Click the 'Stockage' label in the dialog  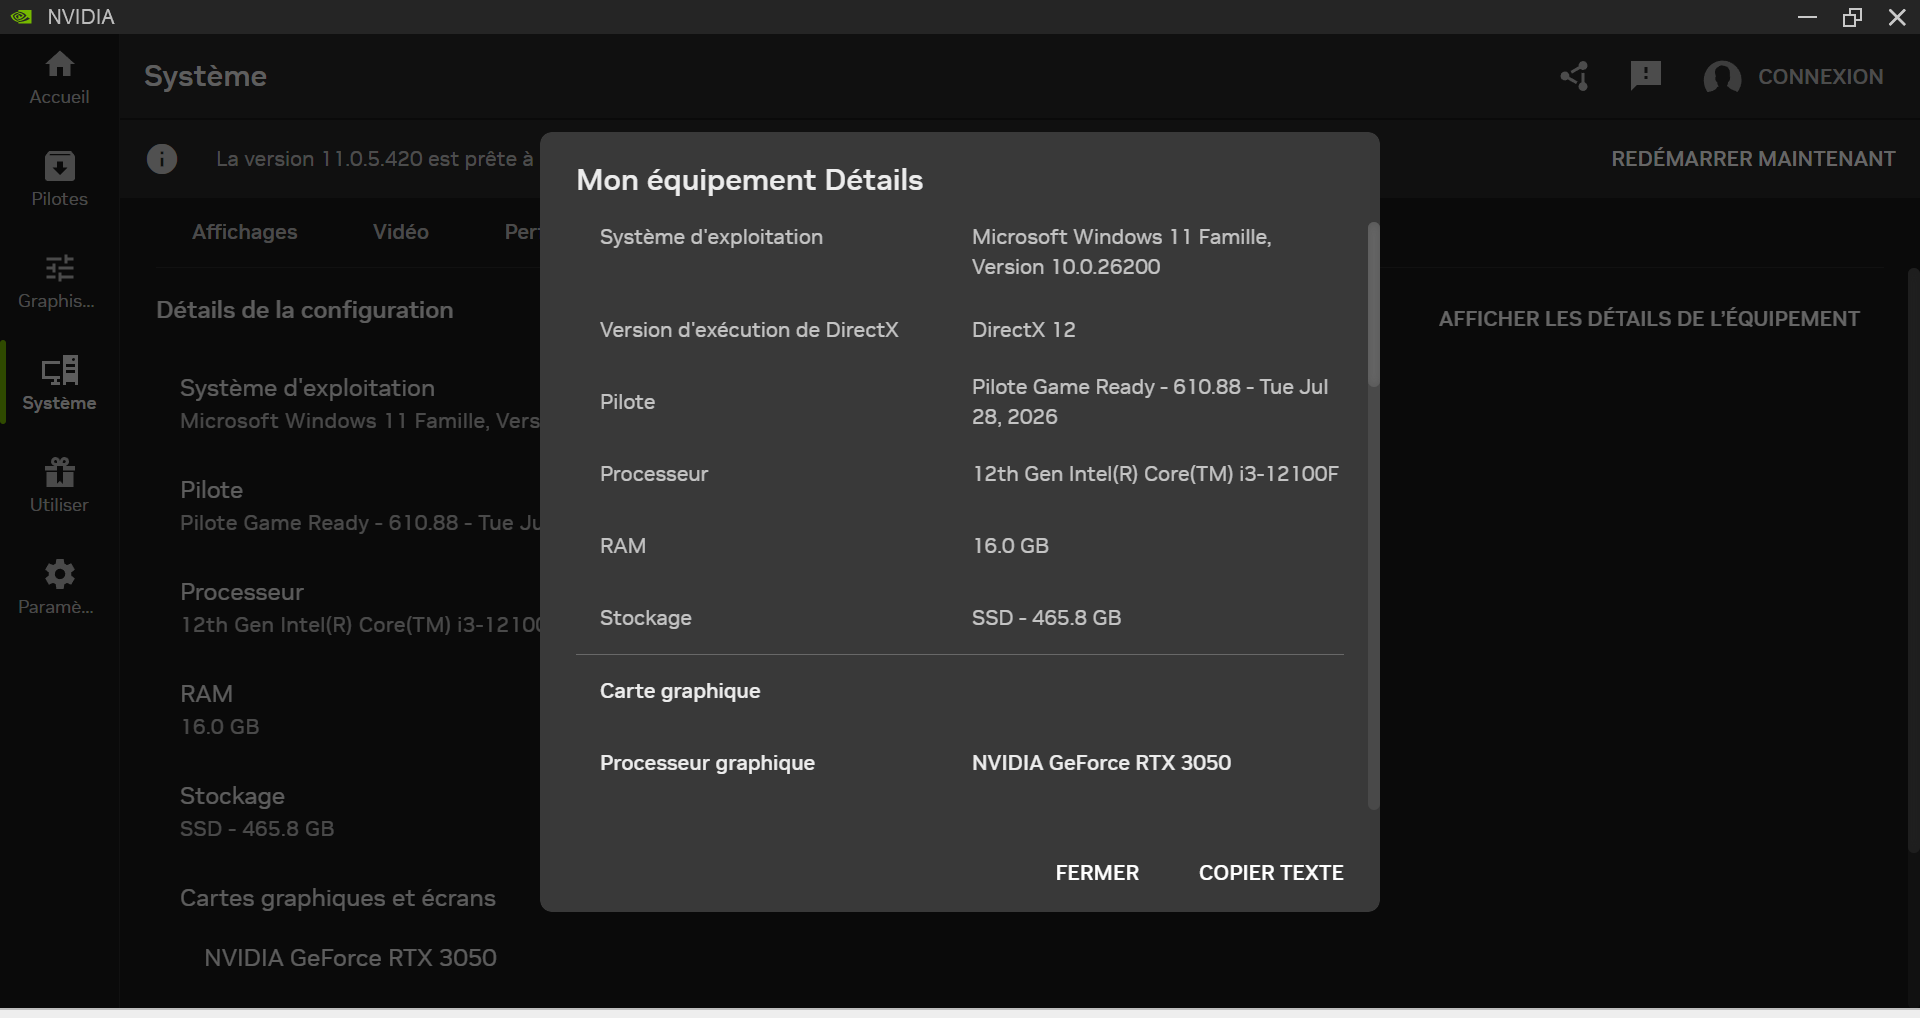(646, 618)
